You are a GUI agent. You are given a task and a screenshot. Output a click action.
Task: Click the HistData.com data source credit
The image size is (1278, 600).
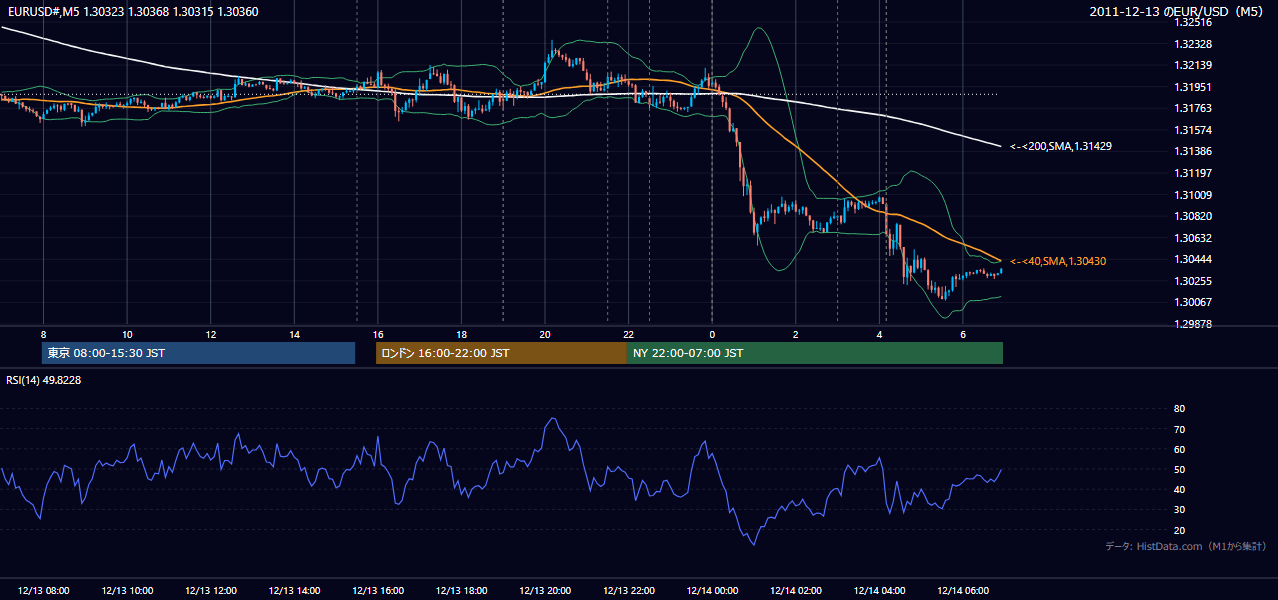[x=1186, y=546]
